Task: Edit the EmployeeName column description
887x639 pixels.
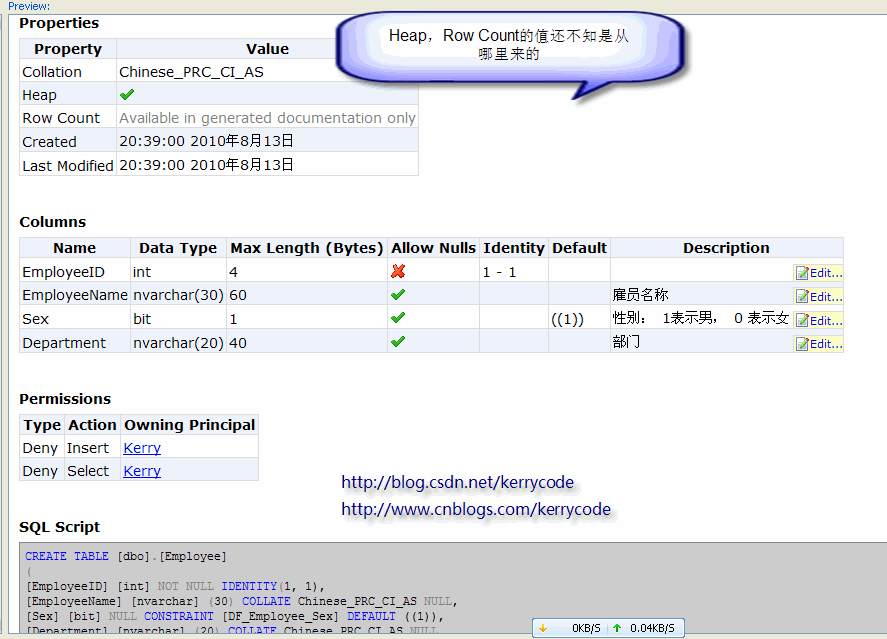Action: click(819, 296)
